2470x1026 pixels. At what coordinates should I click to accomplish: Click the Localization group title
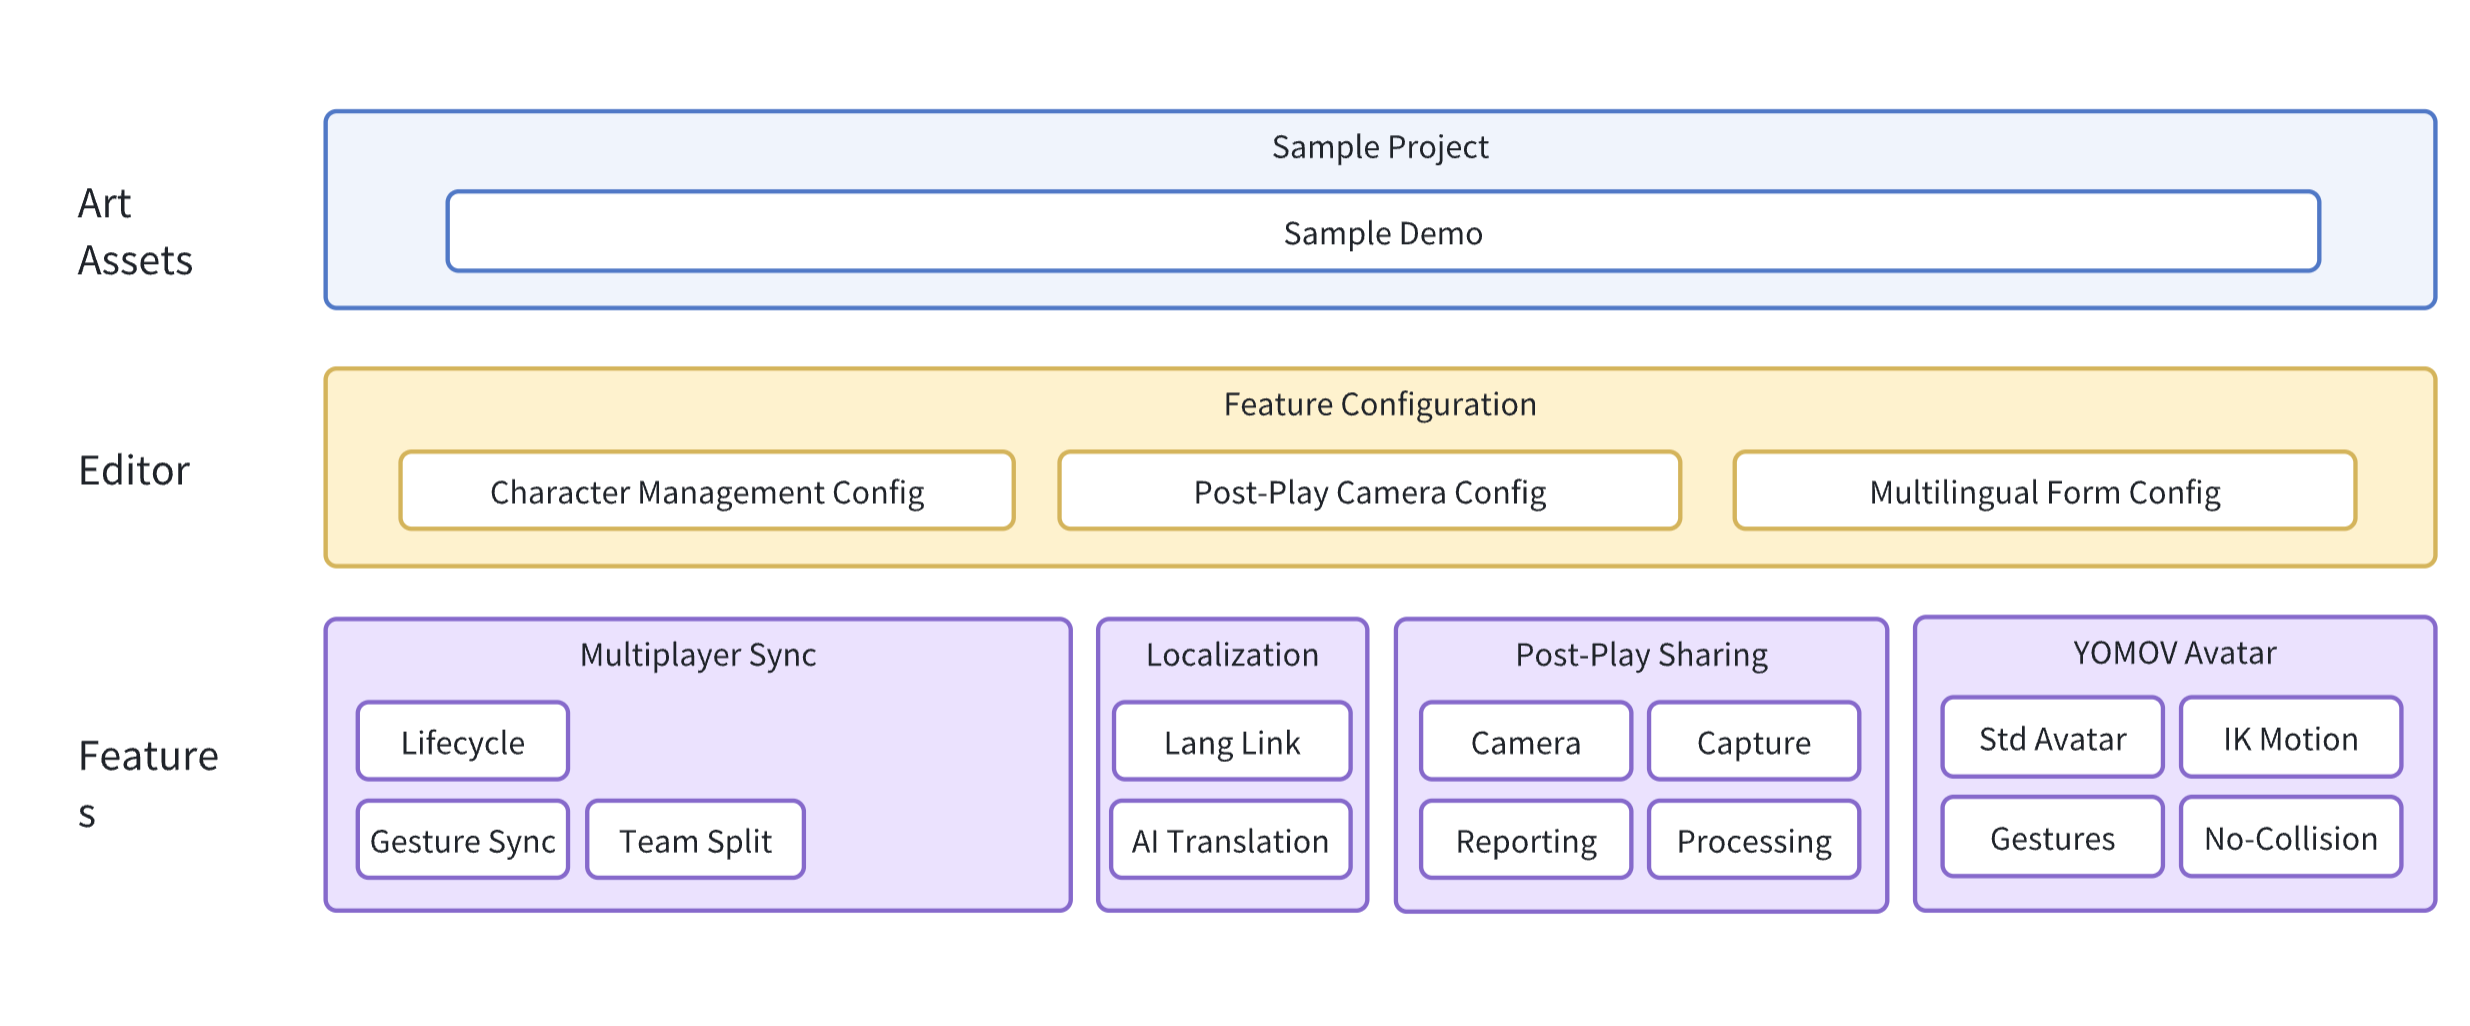[x=1232, y=655]
